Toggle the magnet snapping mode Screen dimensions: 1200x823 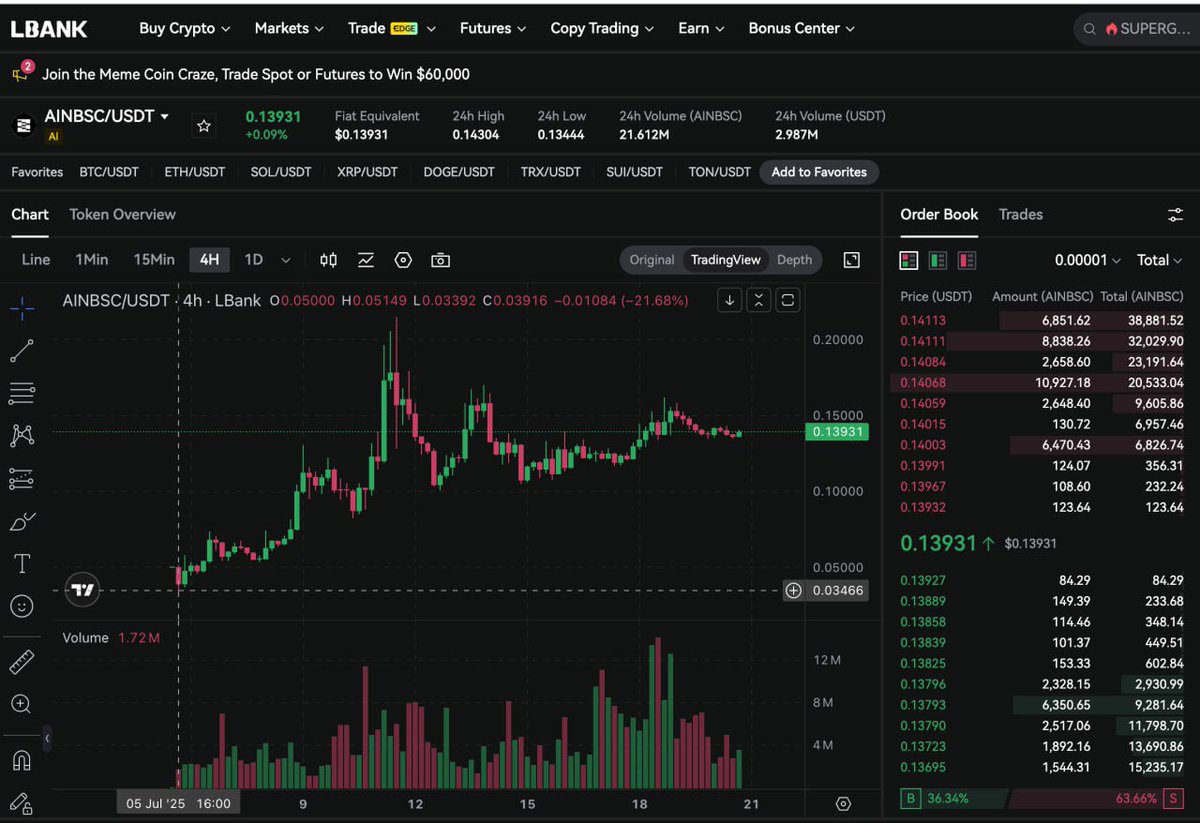click(x=22, y=760)
